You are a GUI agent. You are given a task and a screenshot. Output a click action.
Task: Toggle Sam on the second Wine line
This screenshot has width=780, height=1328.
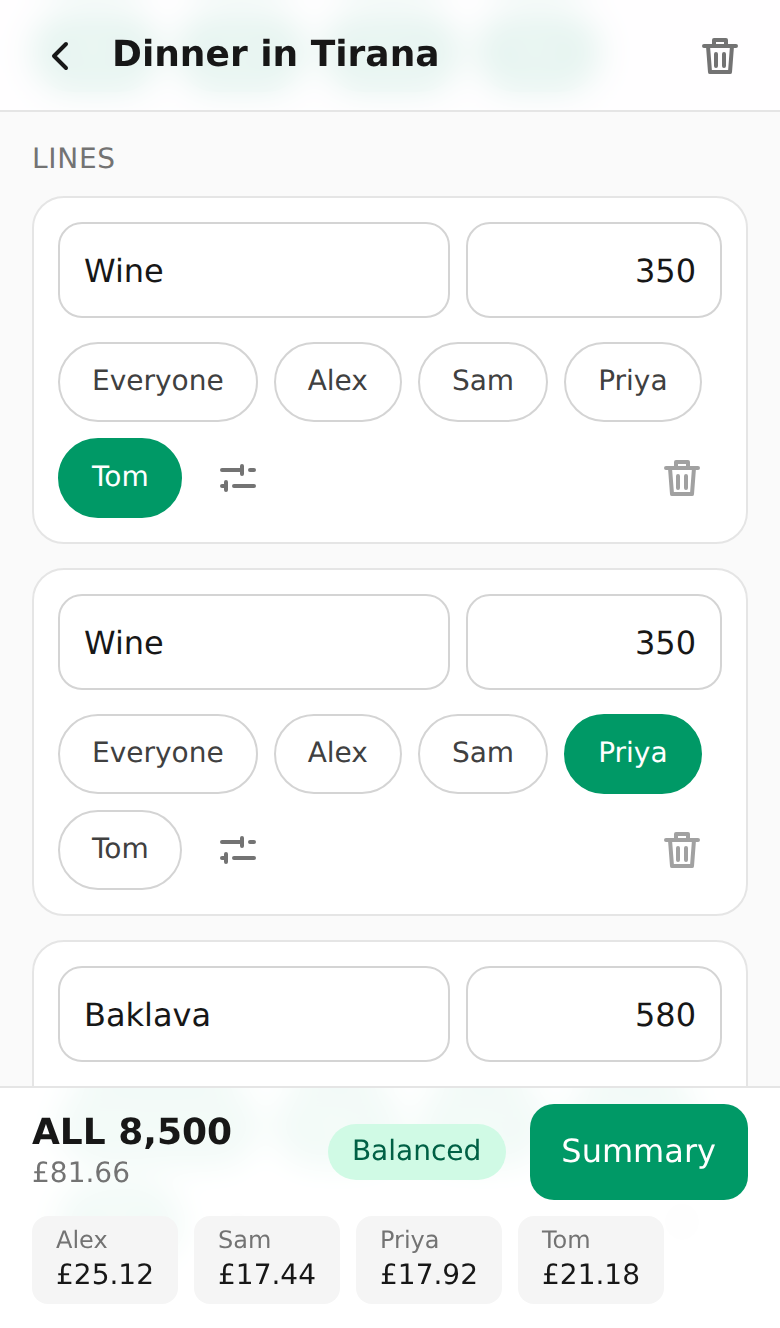tap(483, 754)
